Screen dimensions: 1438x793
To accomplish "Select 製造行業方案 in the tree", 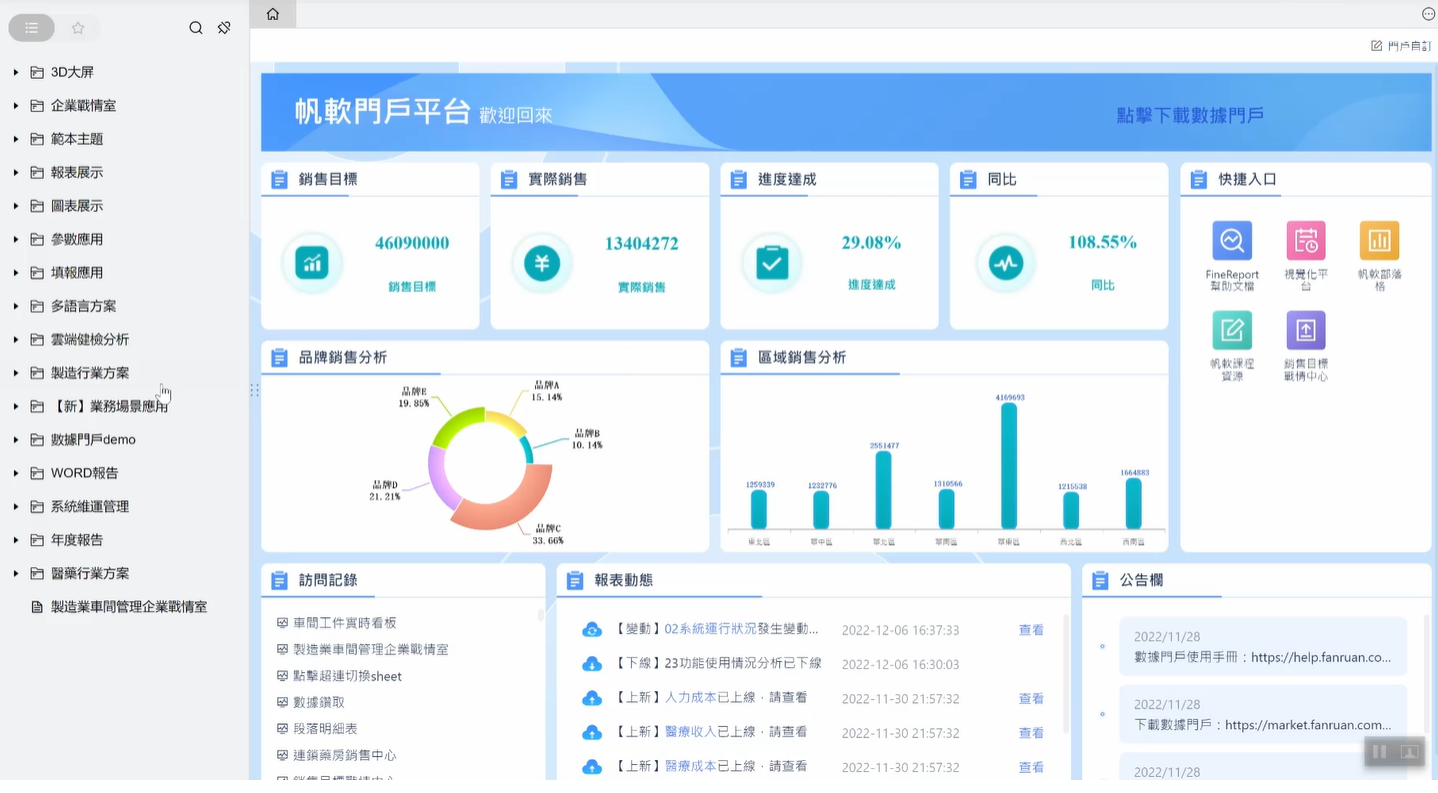I will point(90,373).
